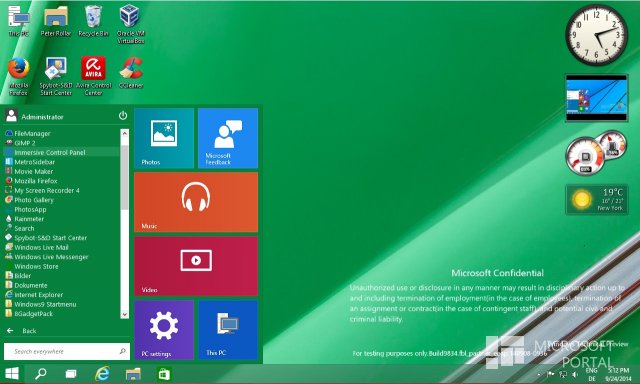Image resolution: width=640 pixels, height=384 pixels.
Task: Launch Oracle VM VirtualBox desktop icon
Action: tap(131, 24)
